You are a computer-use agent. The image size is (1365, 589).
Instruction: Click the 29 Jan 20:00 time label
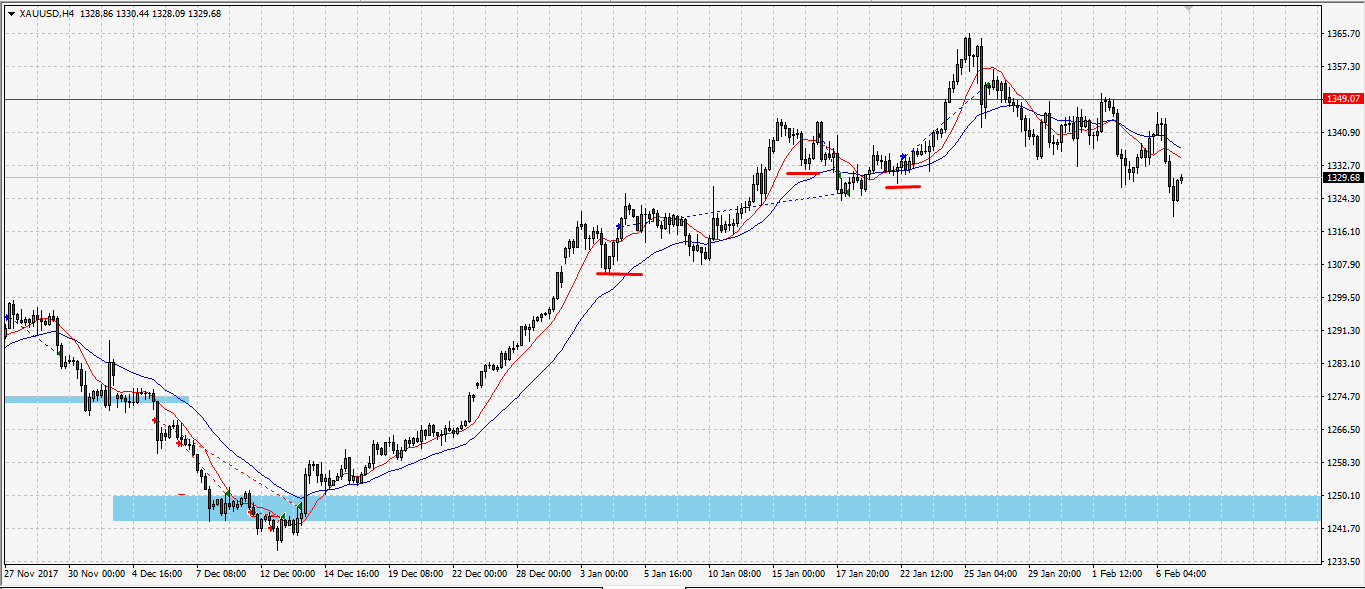(x=1056, y=574)
